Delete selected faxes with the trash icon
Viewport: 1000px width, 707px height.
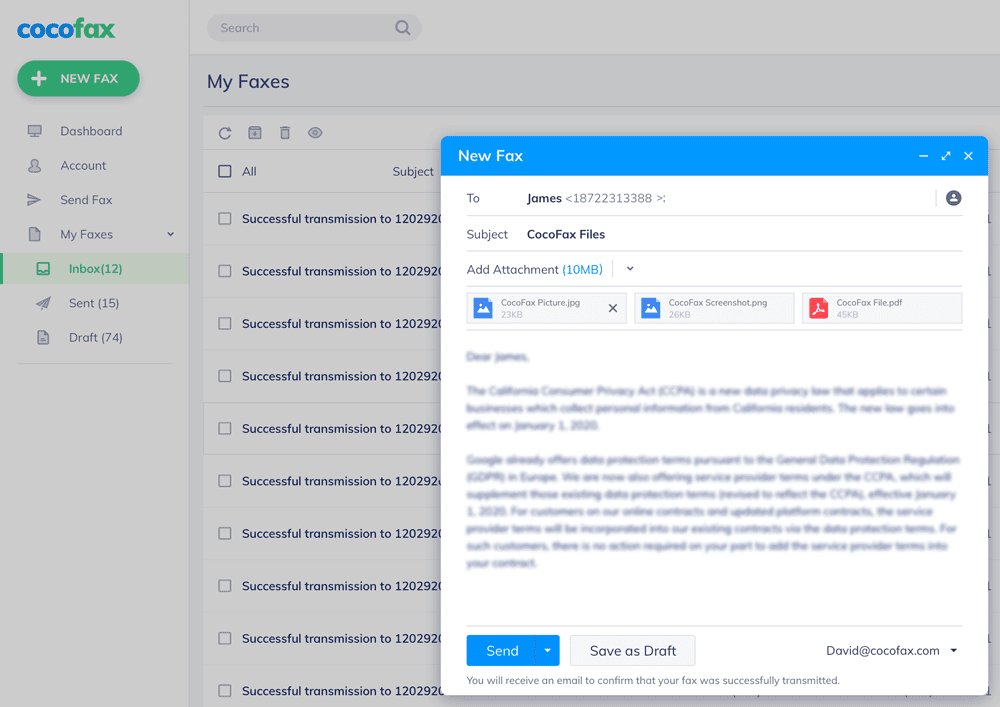285,132
